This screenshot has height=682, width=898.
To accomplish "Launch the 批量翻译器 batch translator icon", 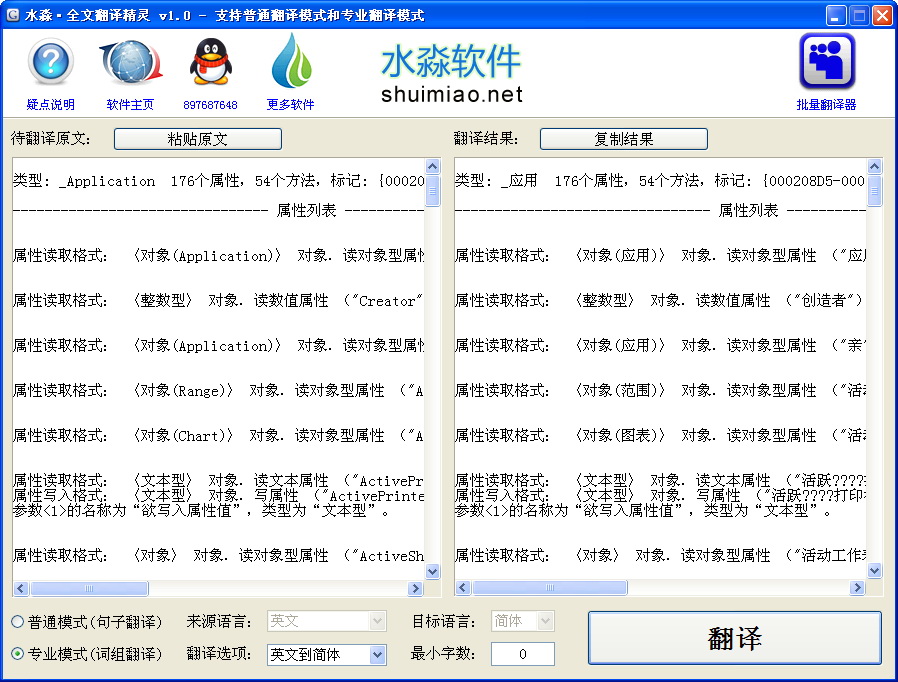I will click(826, 61).
